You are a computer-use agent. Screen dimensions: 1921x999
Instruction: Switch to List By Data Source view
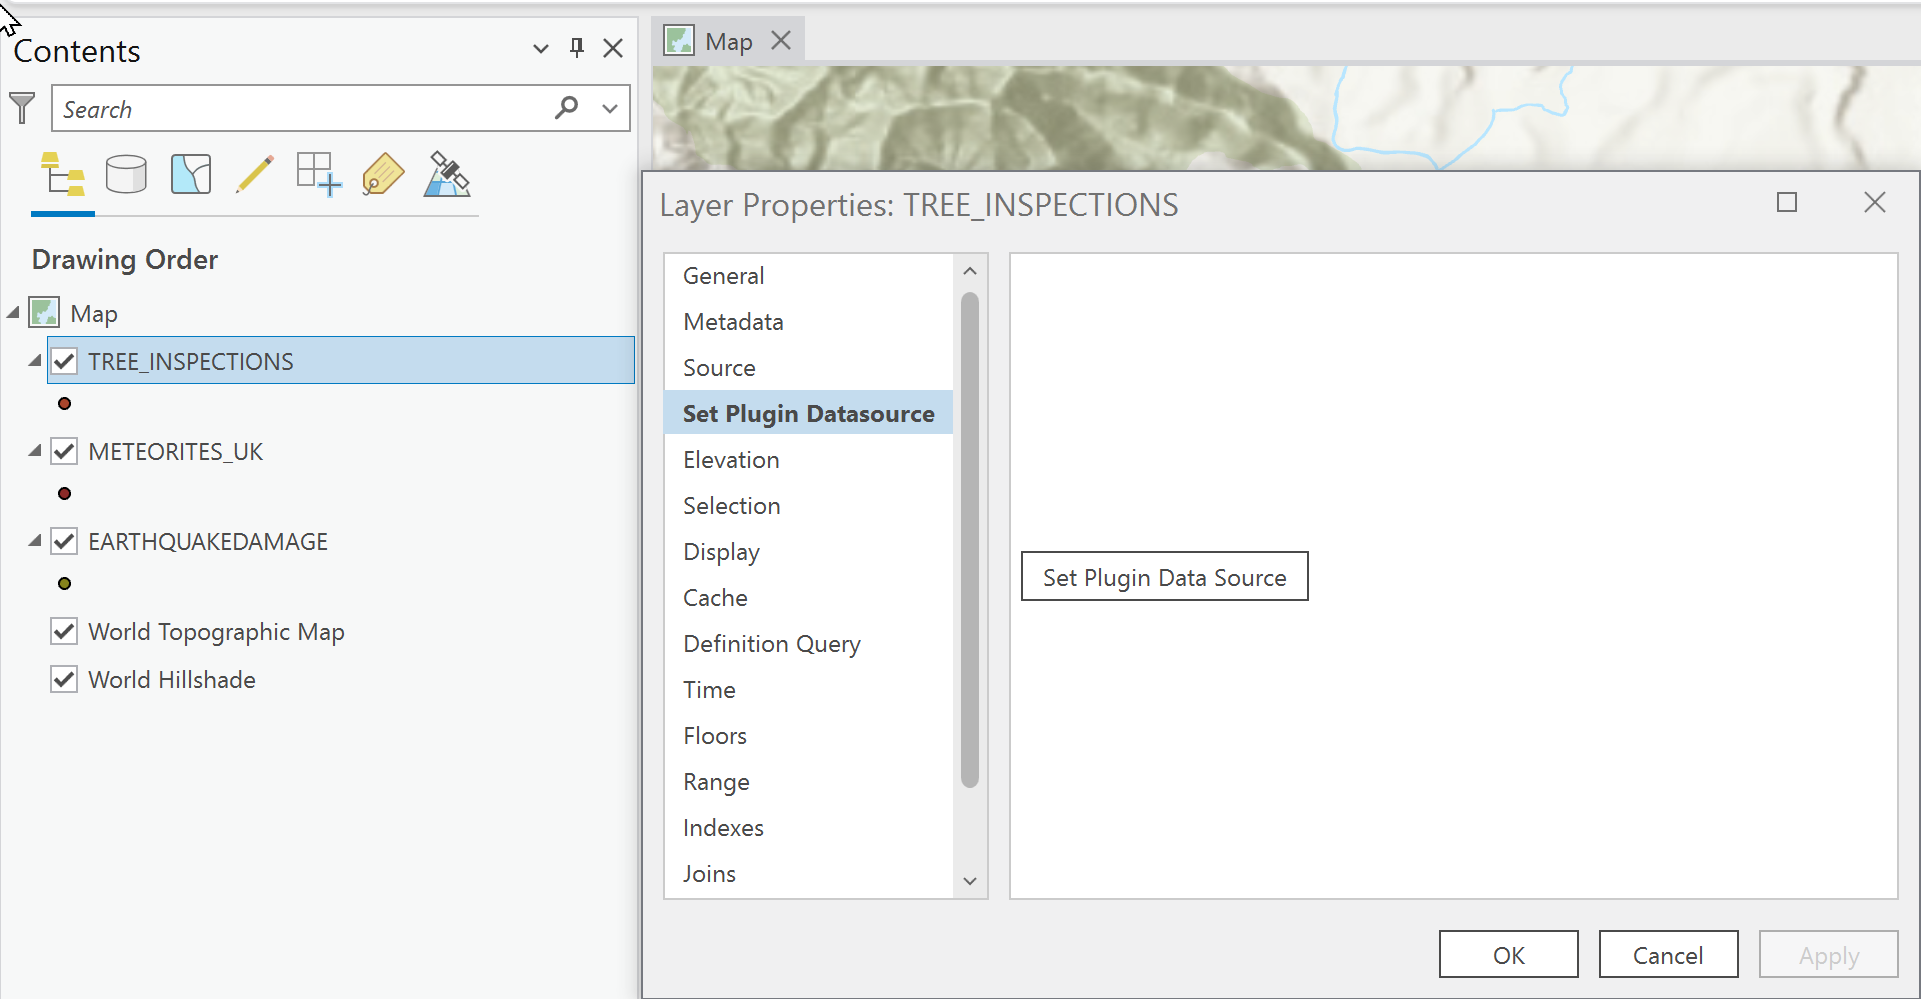click(126, 173)
